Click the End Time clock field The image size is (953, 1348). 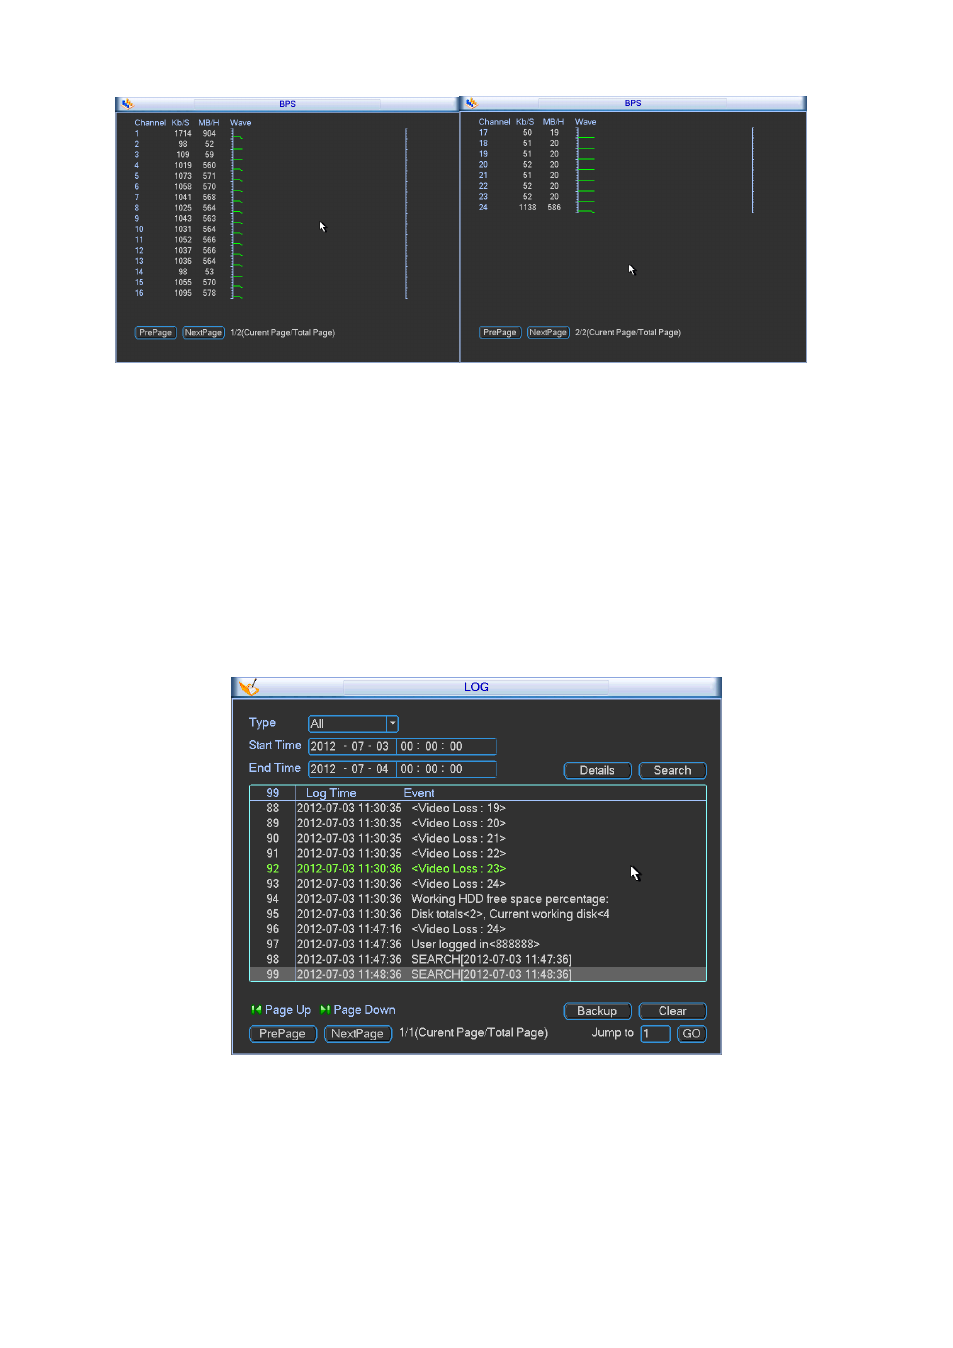[x=446, y=770]
